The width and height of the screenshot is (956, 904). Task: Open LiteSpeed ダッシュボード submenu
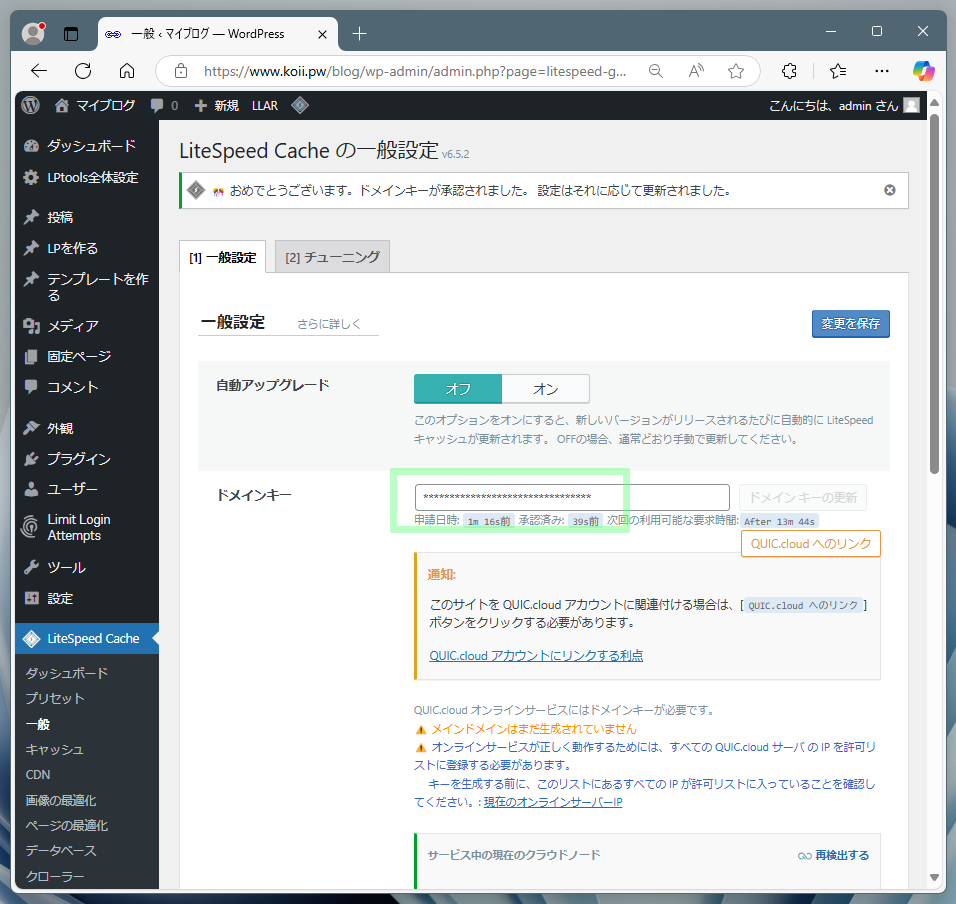(x=67, y=673)
